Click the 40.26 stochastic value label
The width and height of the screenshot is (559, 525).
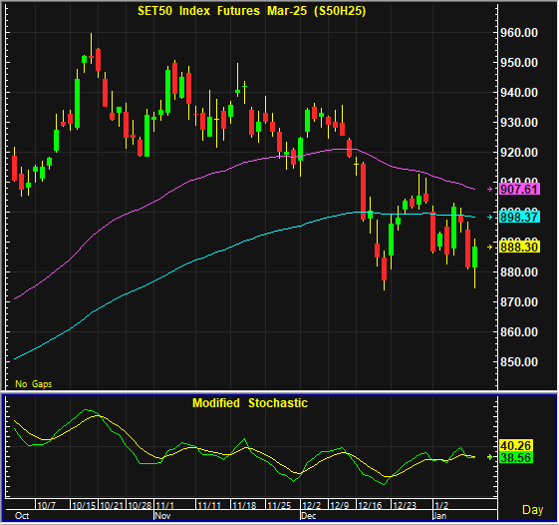[x=516, y=446]
